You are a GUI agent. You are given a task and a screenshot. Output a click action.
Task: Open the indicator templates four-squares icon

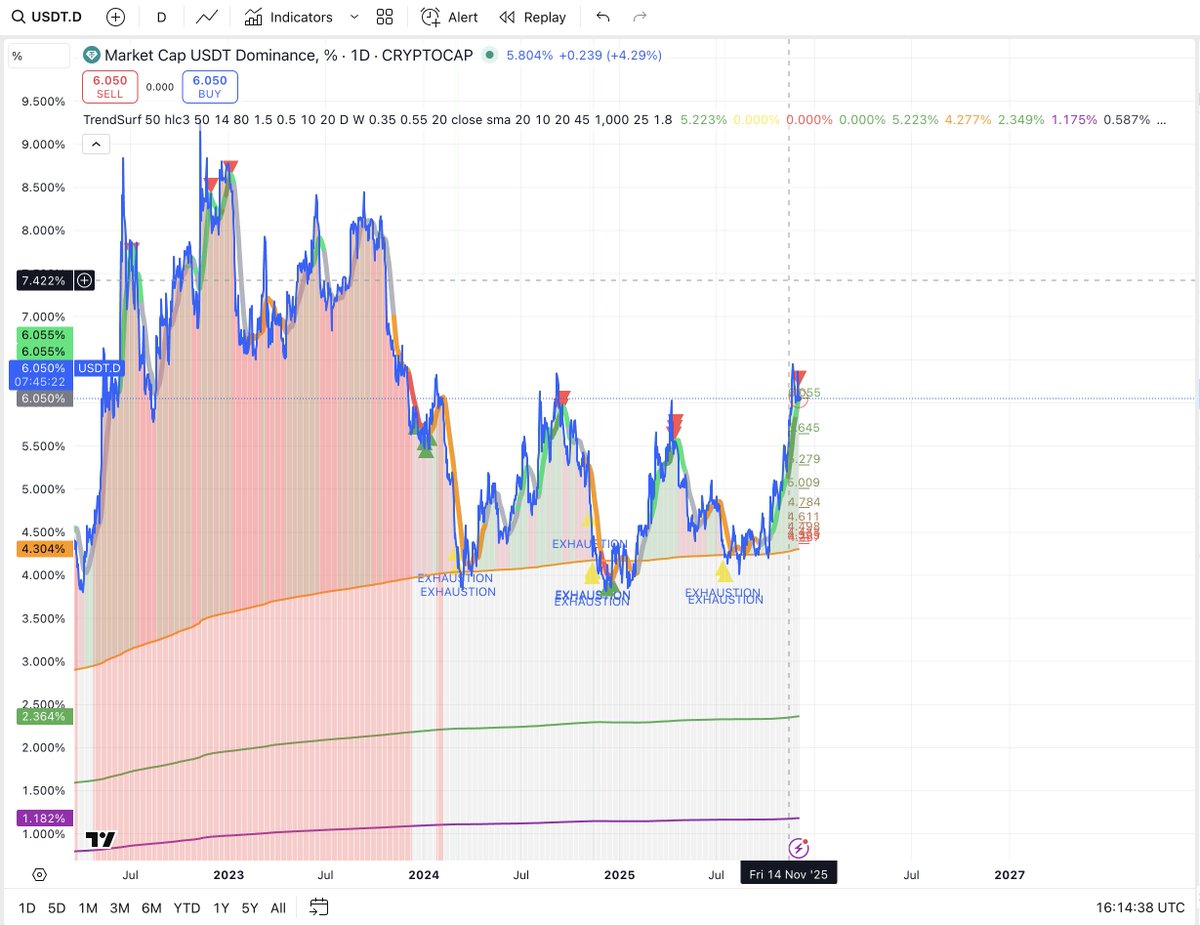coord(384,17)
